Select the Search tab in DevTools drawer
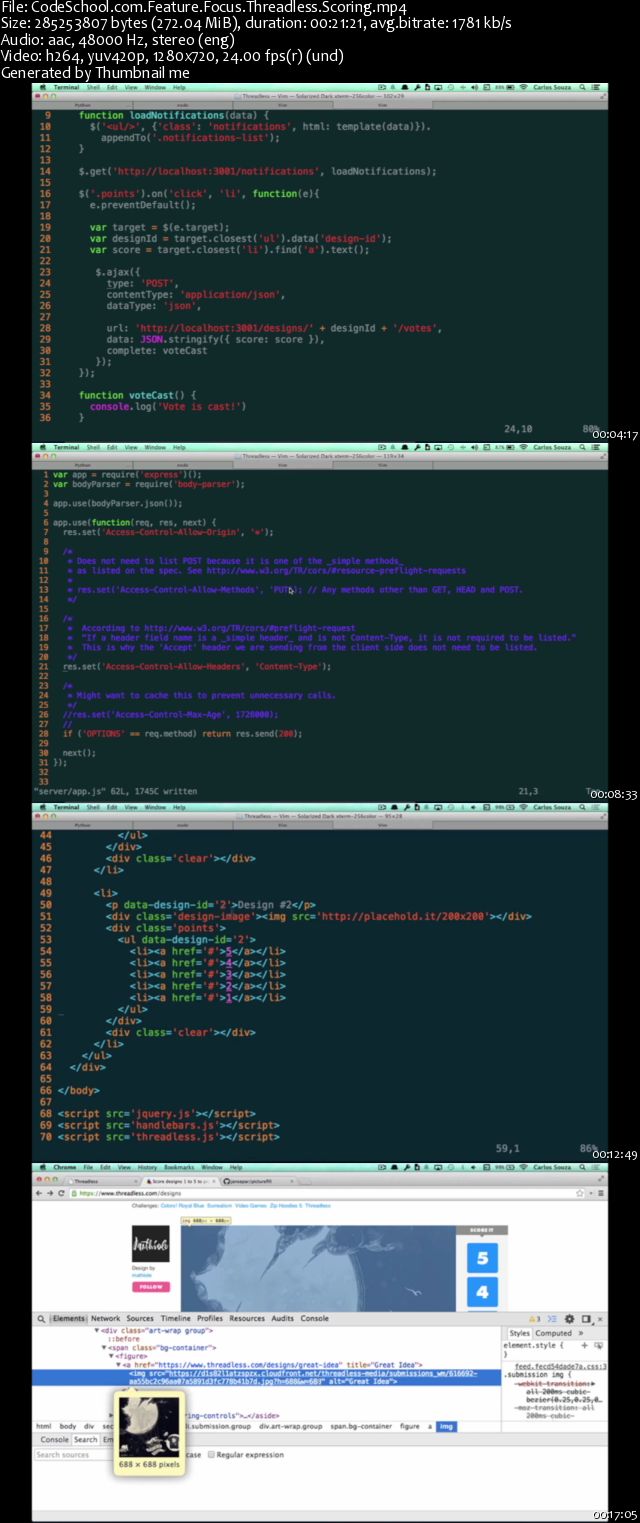The width and height of the screenshot is (640, 1523). [x=86, y=1439]
